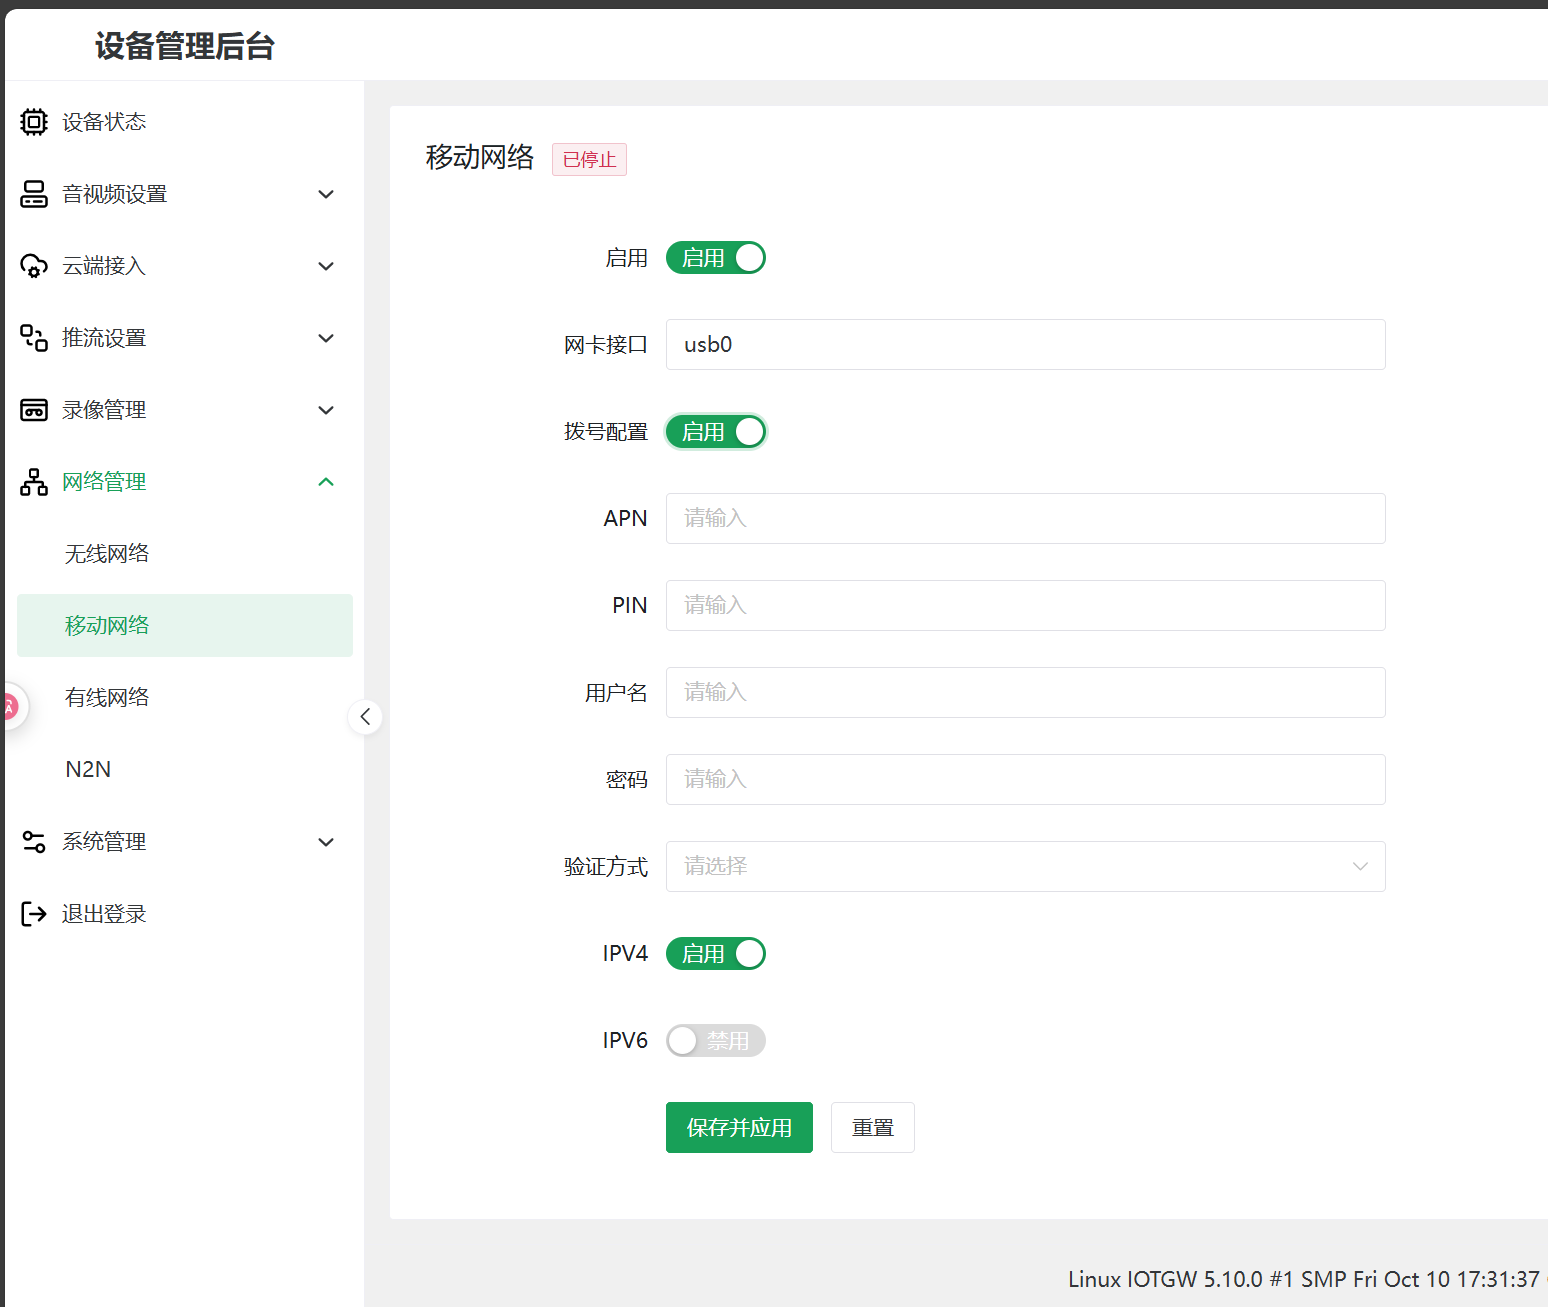Collapse the sidebar with the arrow handle
The height and width of the screenshot is (1307, 1548).
tap(365, 716)
